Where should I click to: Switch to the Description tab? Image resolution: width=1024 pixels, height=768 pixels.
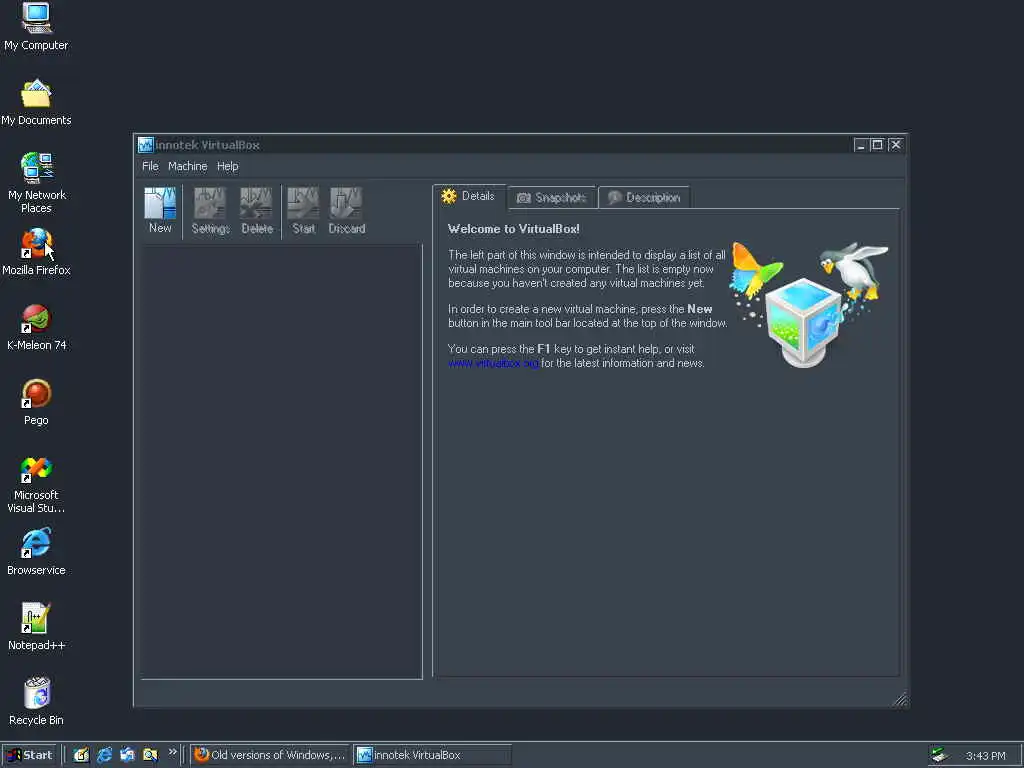644,198
